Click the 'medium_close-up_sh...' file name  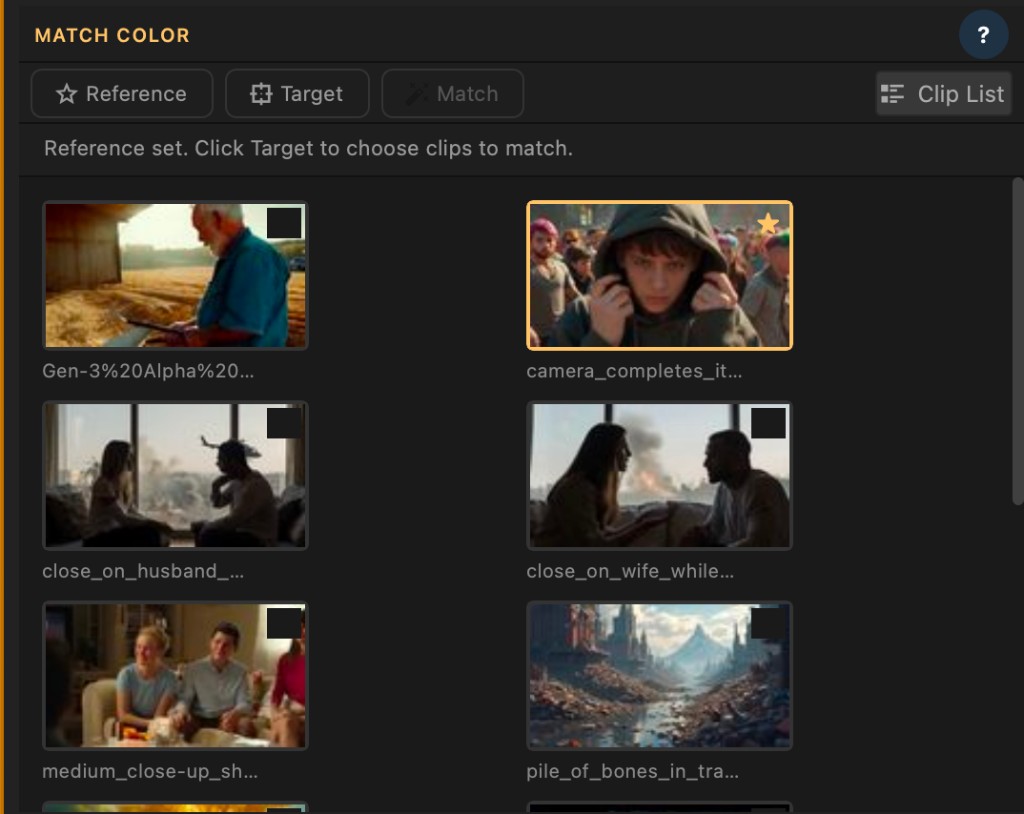[x=150, y=771]
